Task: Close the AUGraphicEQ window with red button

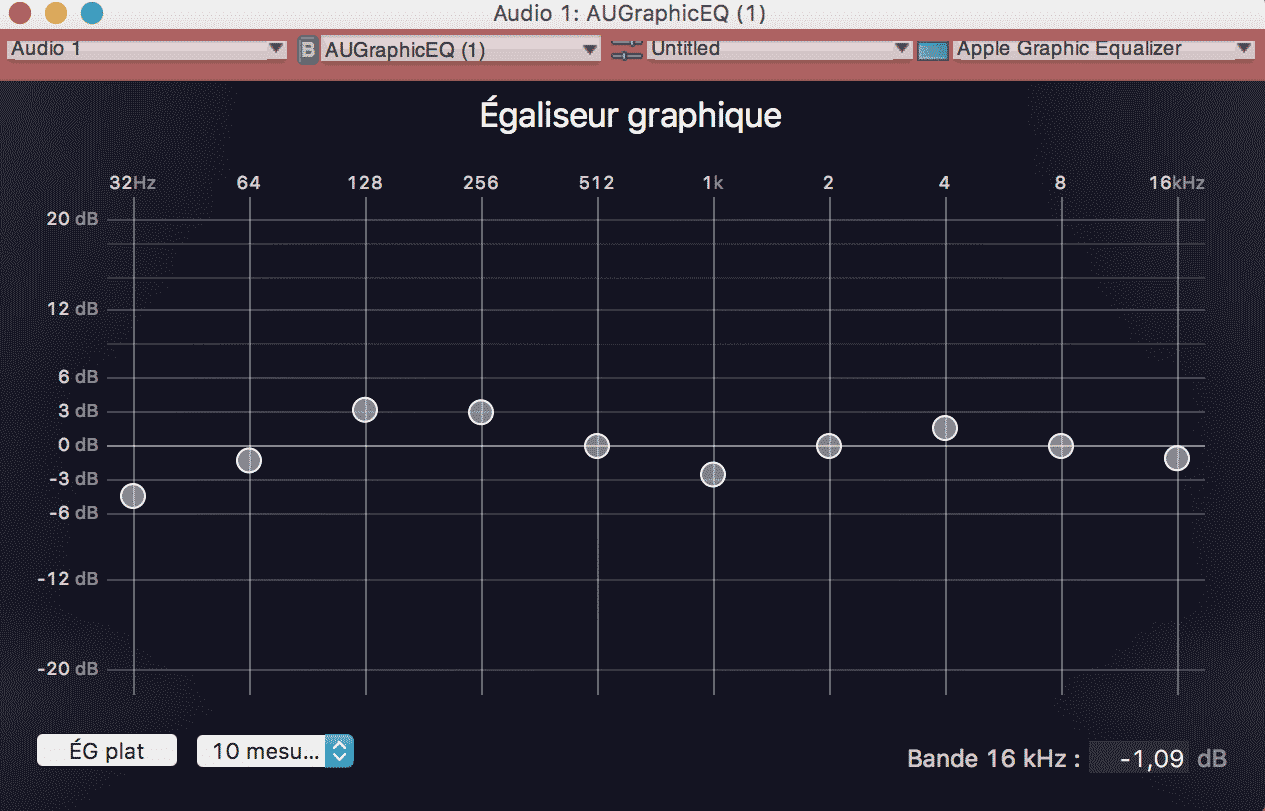Action: point(20,13)
